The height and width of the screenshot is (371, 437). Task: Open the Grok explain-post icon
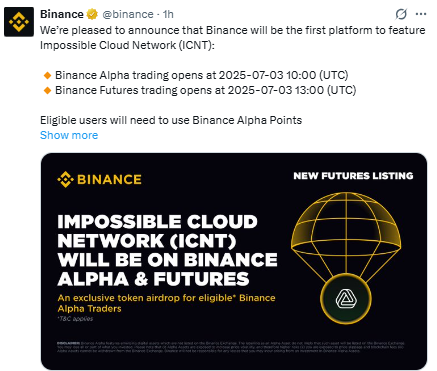(401, 14)
